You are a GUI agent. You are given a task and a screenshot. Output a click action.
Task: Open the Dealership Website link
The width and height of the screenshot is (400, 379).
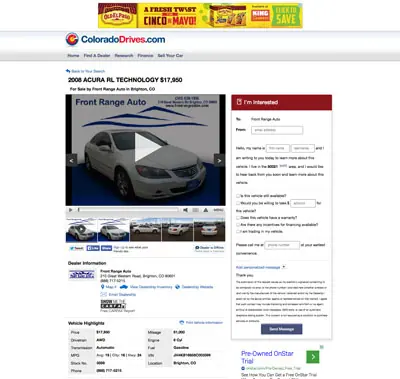point(197,287)
